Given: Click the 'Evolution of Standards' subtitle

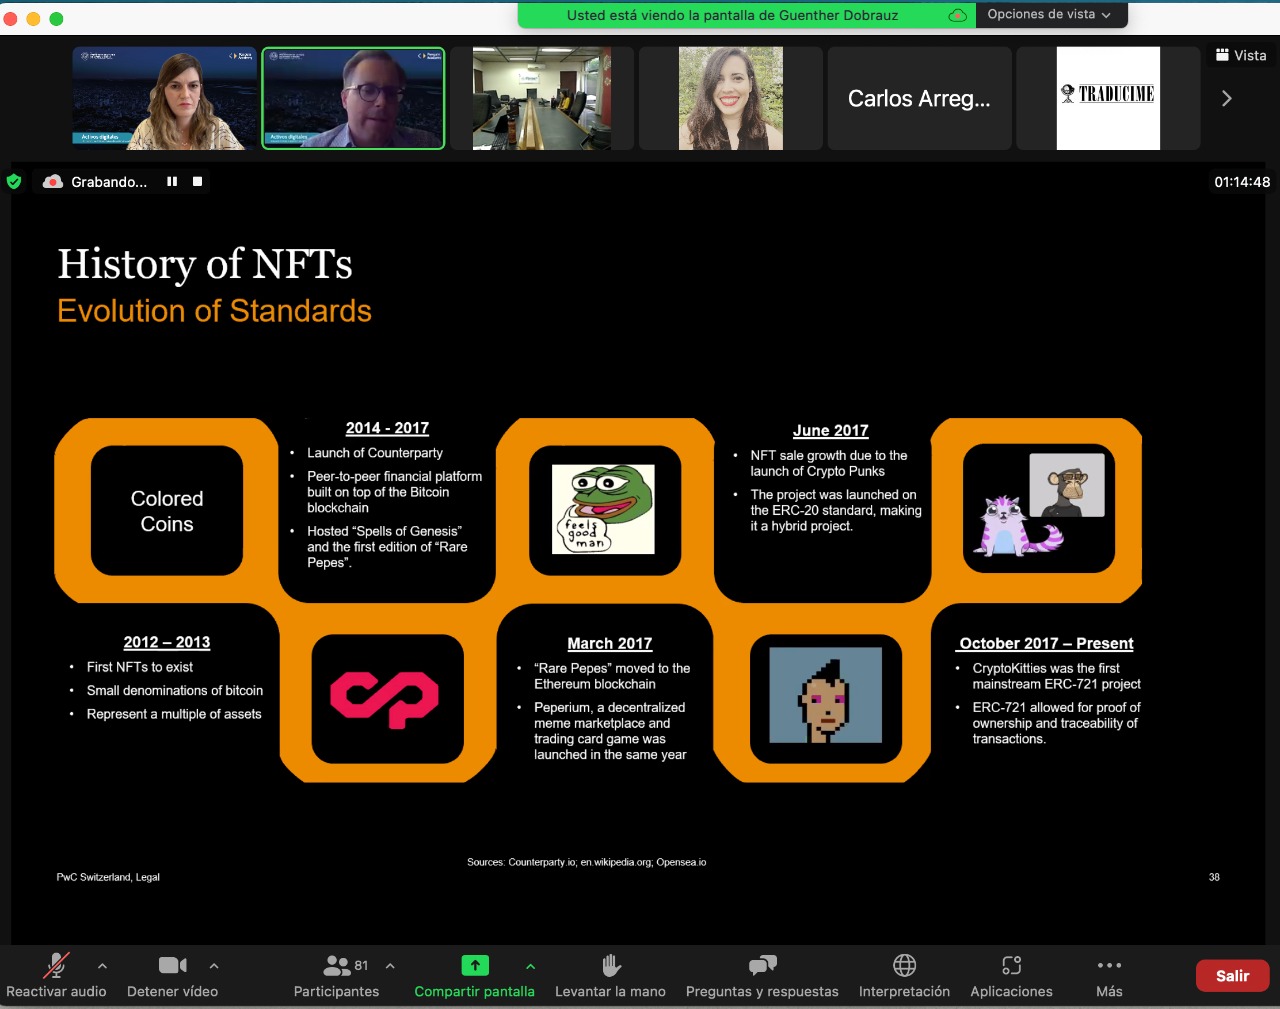Looking at the screenshot, I should click(x=214, y=311).
